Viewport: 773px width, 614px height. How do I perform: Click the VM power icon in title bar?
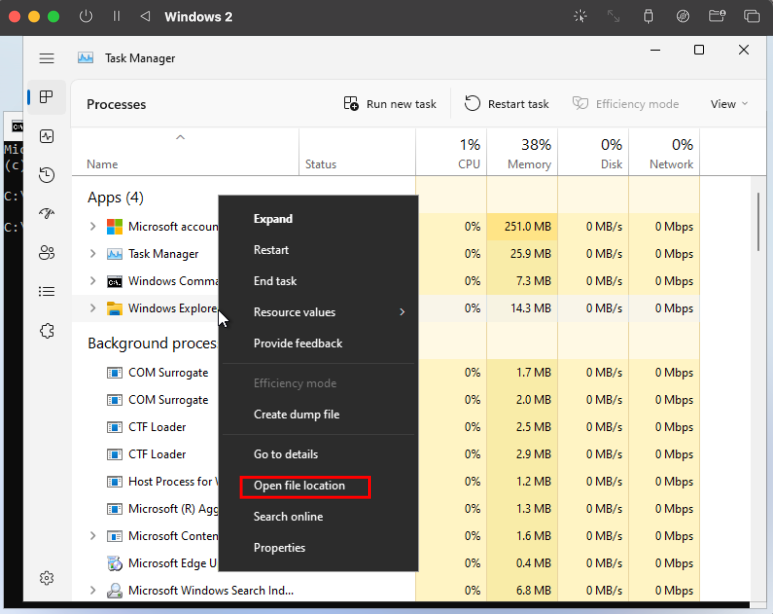pyautogui.click(x=86, y=16)
